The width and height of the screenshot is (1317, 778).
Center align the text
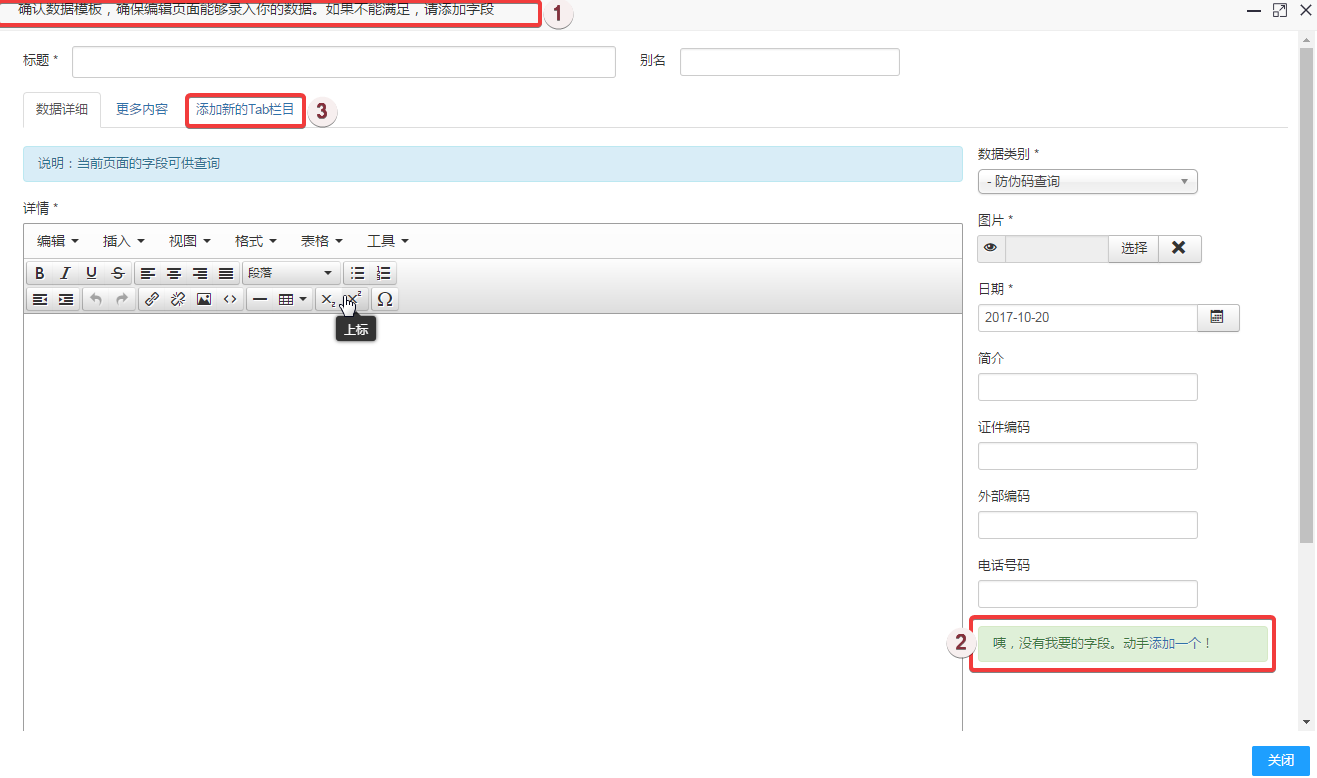[x=174, y=273]
